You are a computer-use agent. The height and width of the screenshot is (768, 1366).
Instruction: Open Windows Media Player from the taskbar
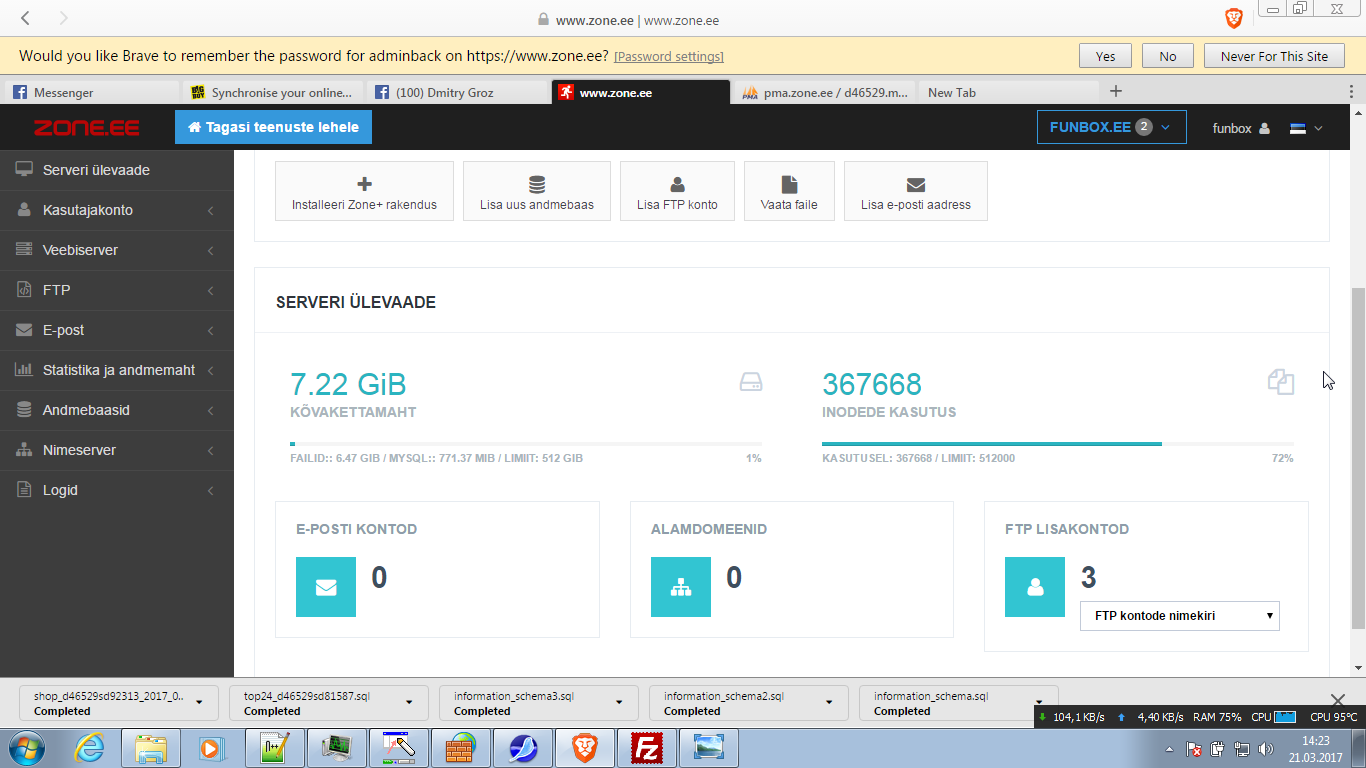[210, 748]
